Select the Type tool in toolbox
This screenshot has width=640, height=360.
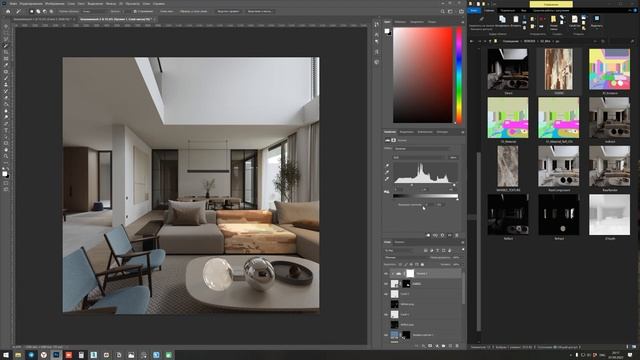click(x=6, y=130)
